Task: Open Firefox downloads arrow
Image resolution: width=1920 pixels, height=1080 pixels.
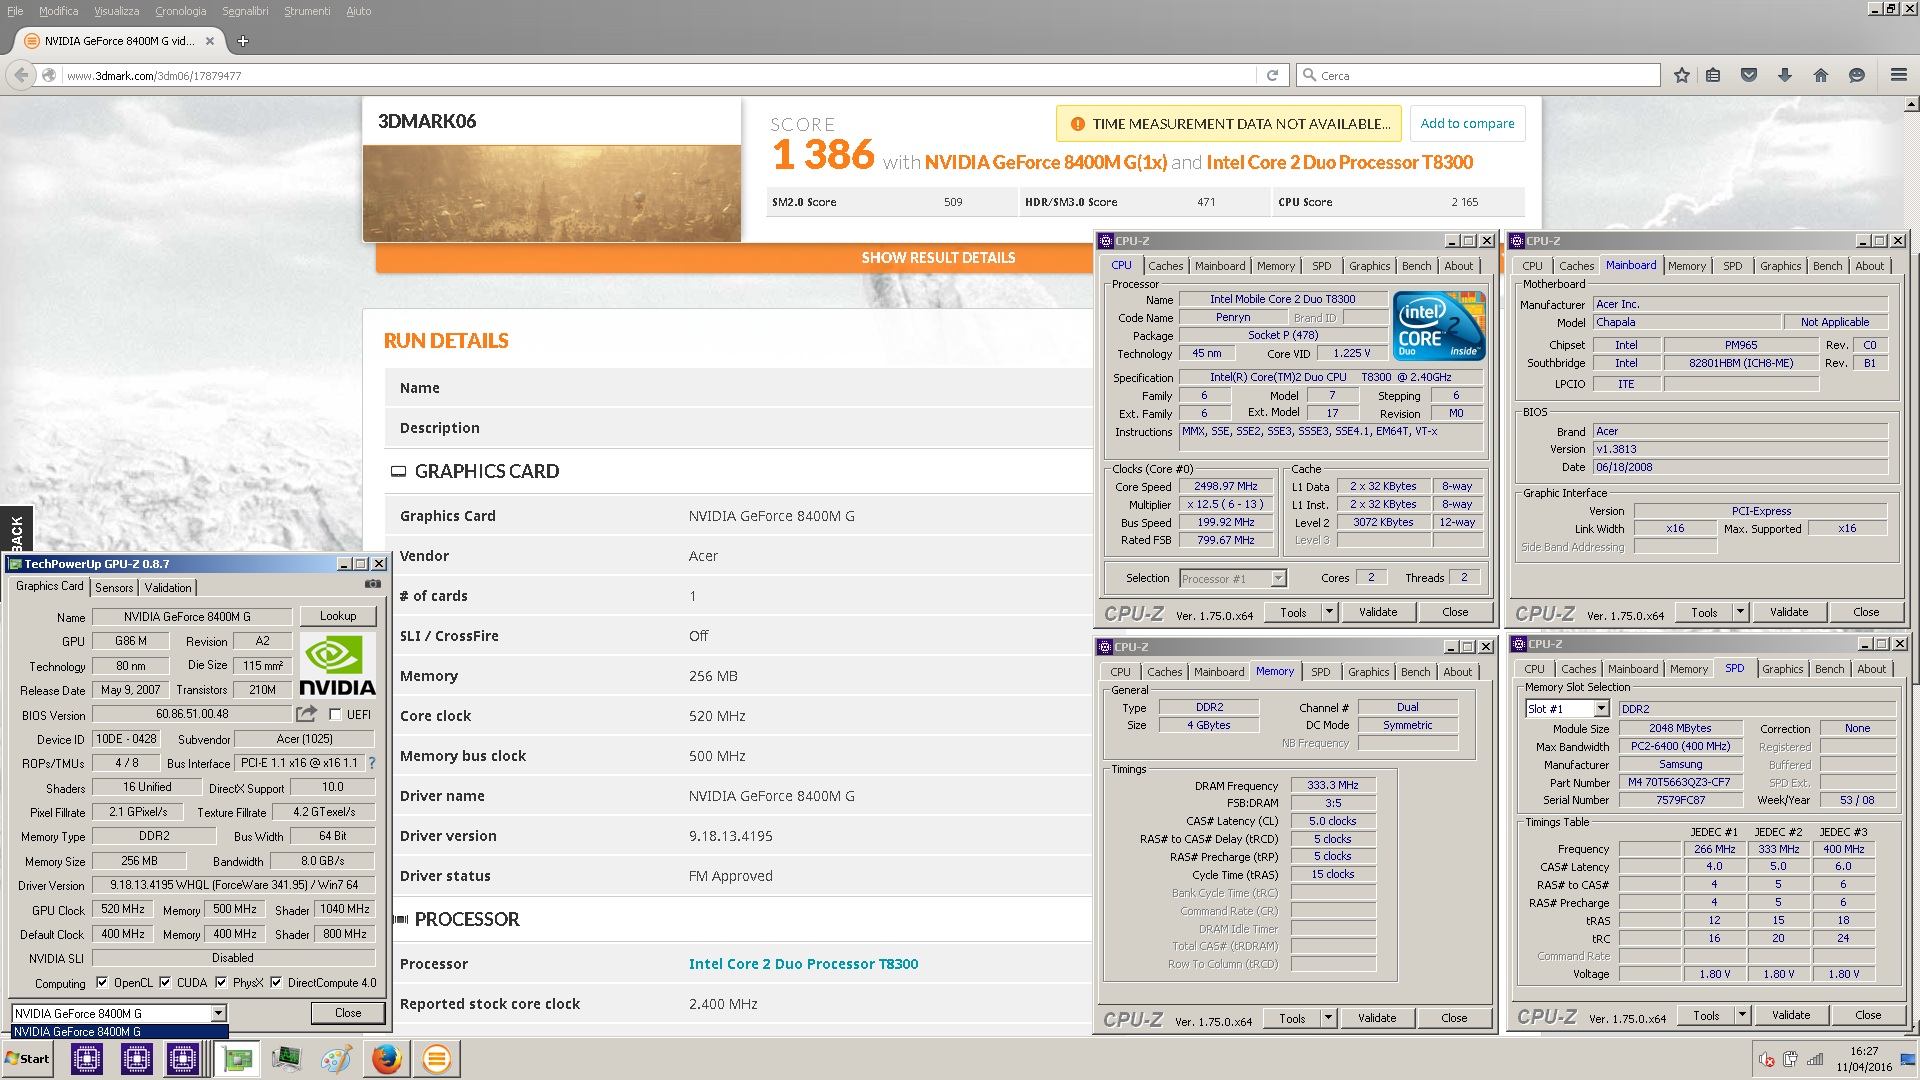Action: [1785, 75]
